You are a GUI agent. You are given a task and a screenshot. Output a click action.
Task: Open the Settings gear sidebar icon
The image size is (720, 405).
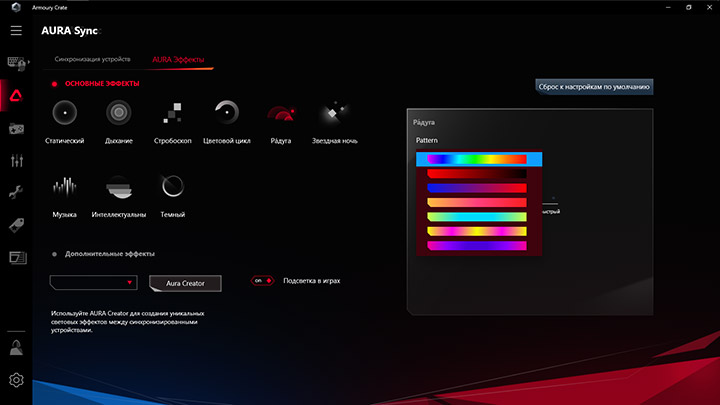pyautogui.click(x=16, y=380)
